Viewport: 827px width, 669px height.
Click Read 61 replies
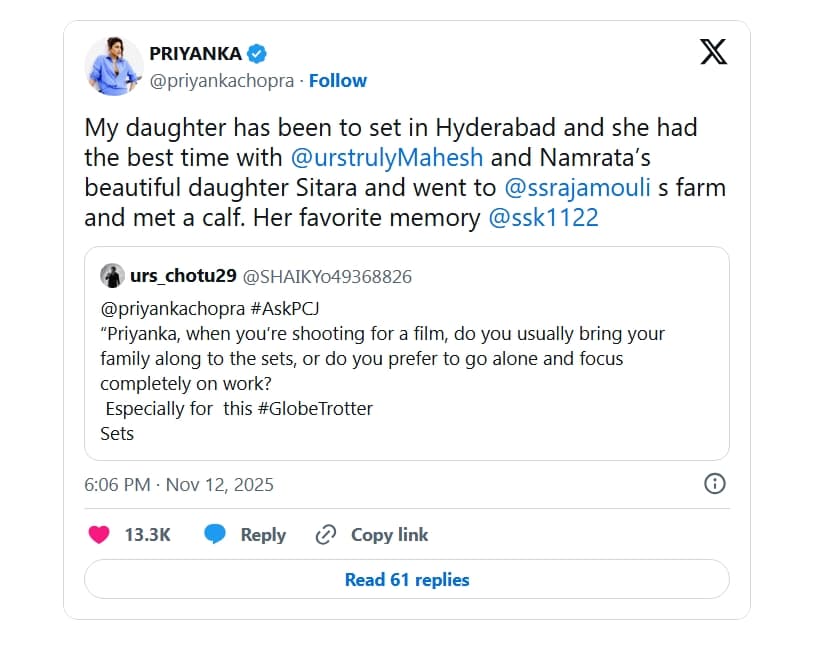[x=405, y=579]
